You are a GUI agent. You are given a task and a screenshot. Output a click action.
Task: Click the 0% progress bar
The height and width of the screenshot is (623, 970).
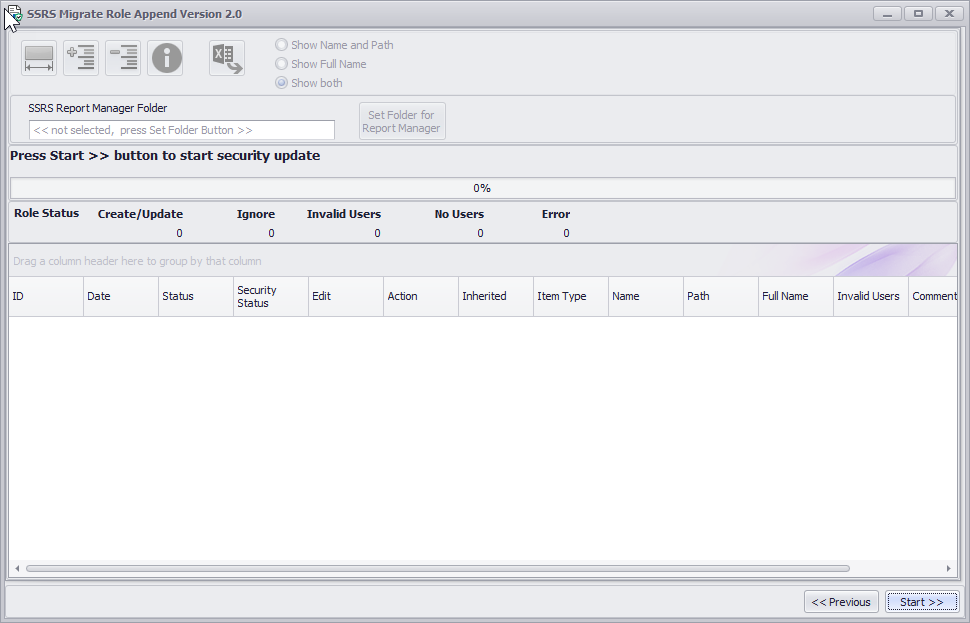pyautogui.click(x=483, y=188)
